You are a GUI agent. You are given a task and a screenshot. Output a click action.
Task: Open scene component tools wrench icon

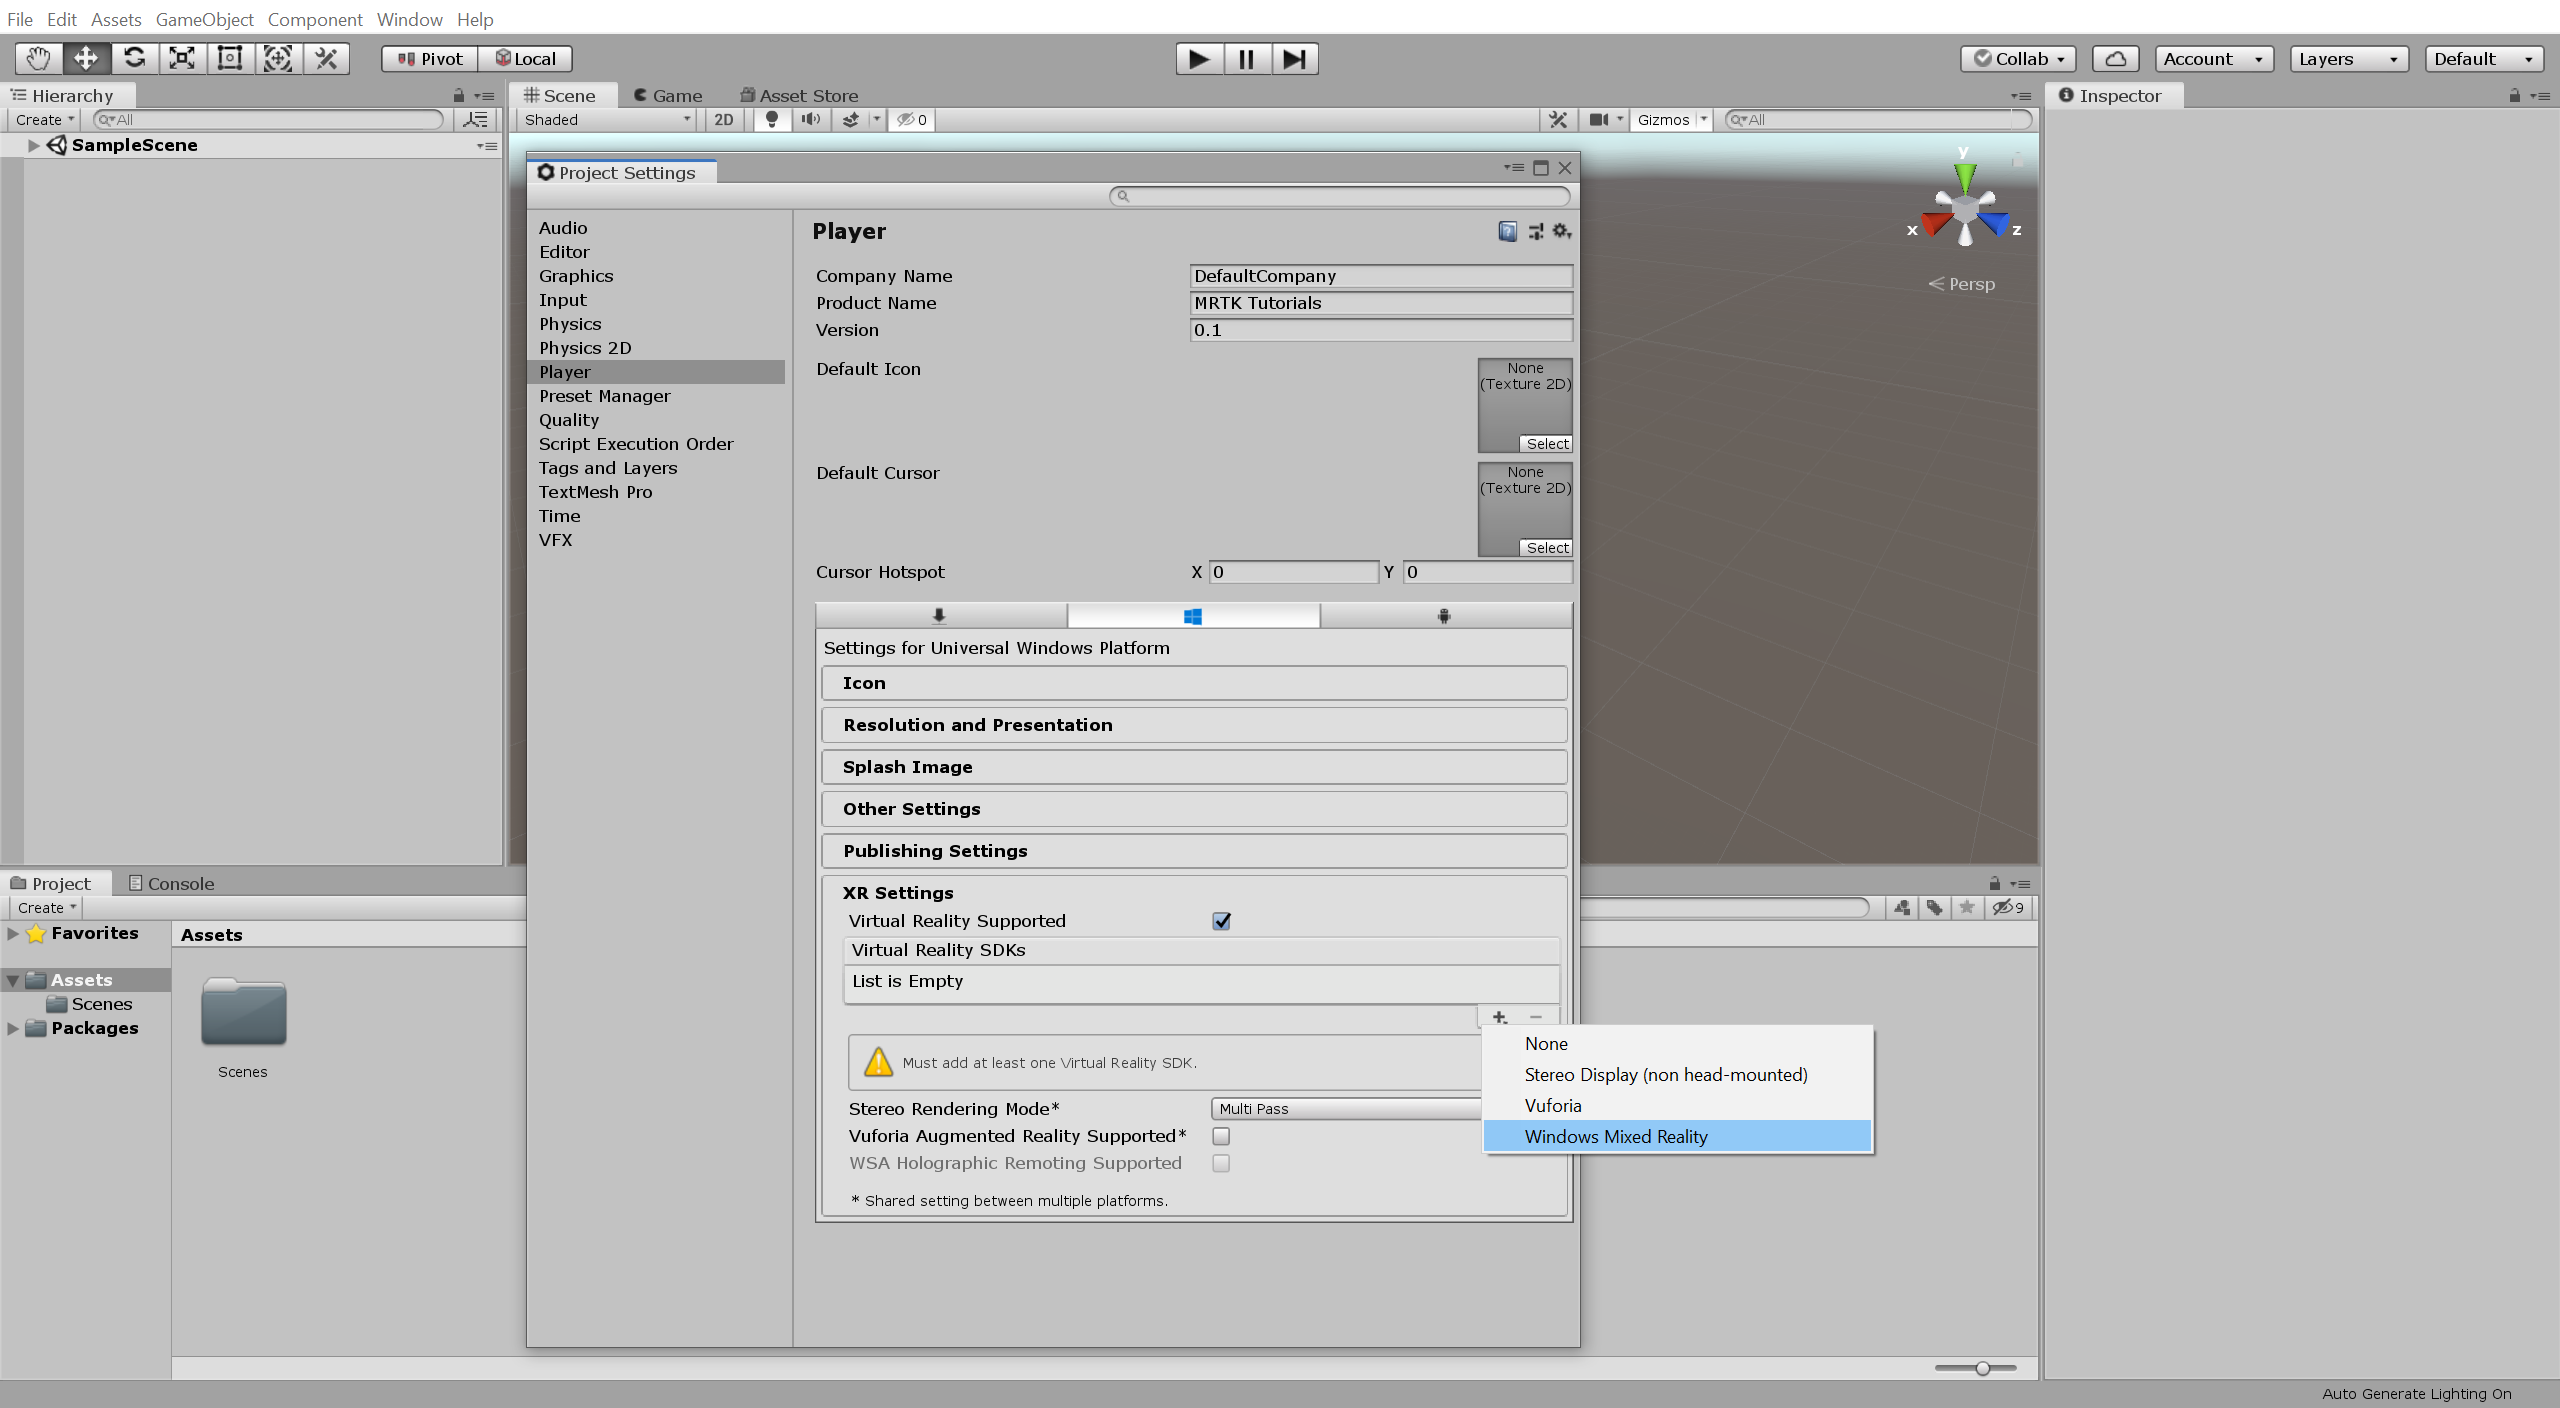(x=1558, y=120)
